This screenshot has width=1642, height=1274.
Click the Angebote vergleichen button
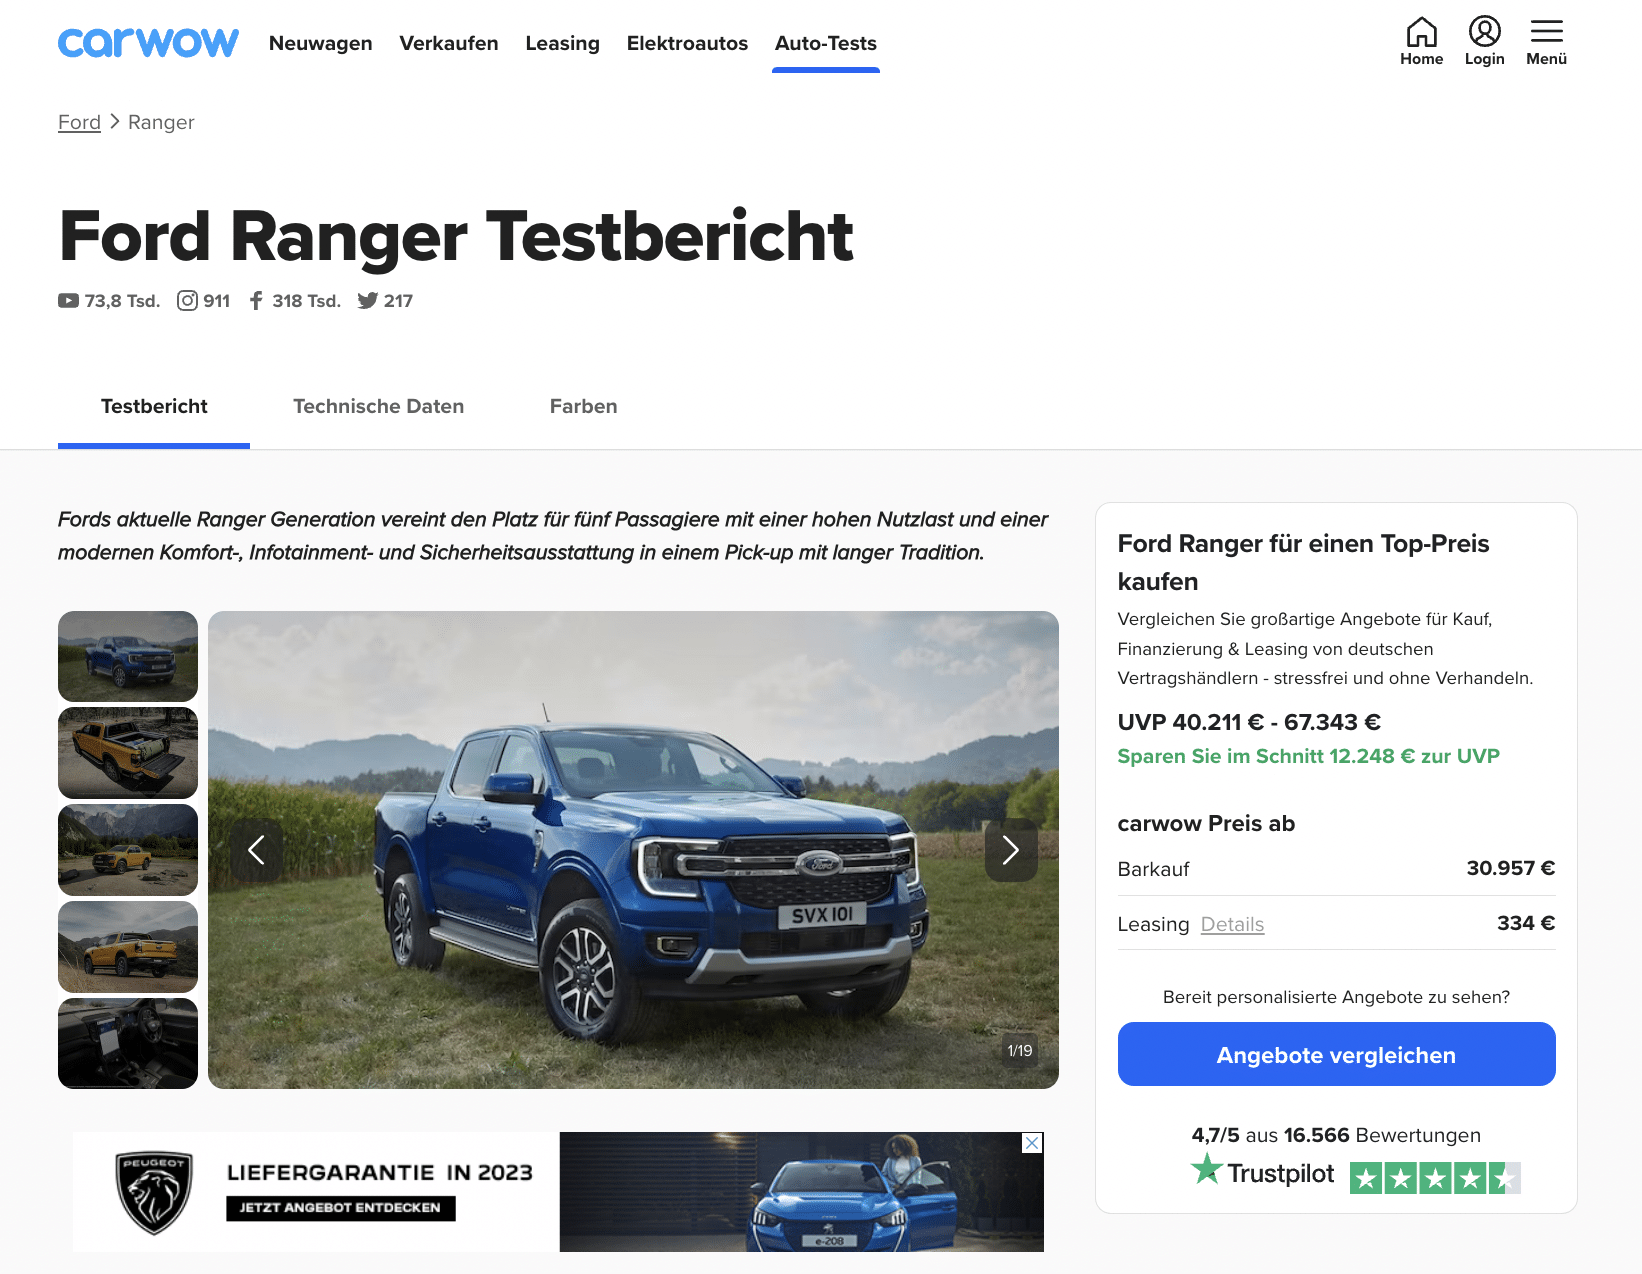(x=1336, y=1054)
